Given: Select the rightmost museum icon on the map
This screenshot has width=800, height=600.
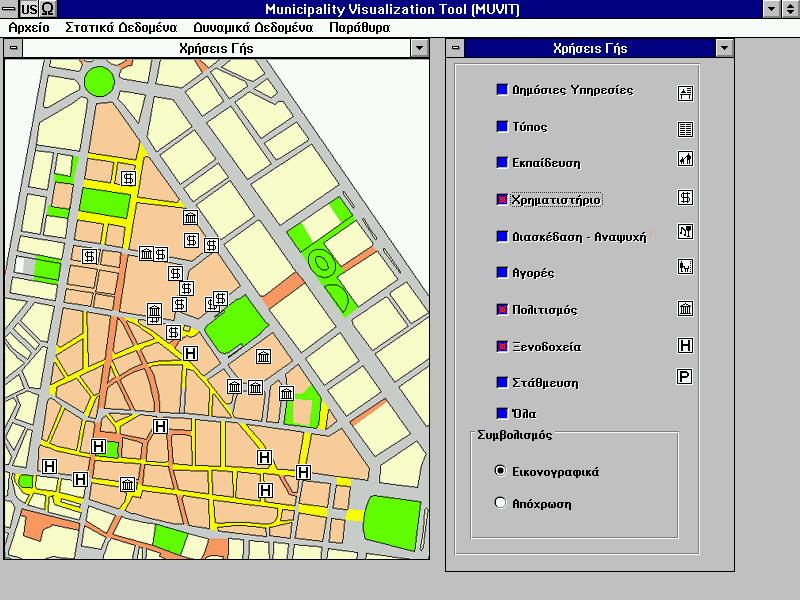Looking at the screenshot, I should [x=286, y=393].
